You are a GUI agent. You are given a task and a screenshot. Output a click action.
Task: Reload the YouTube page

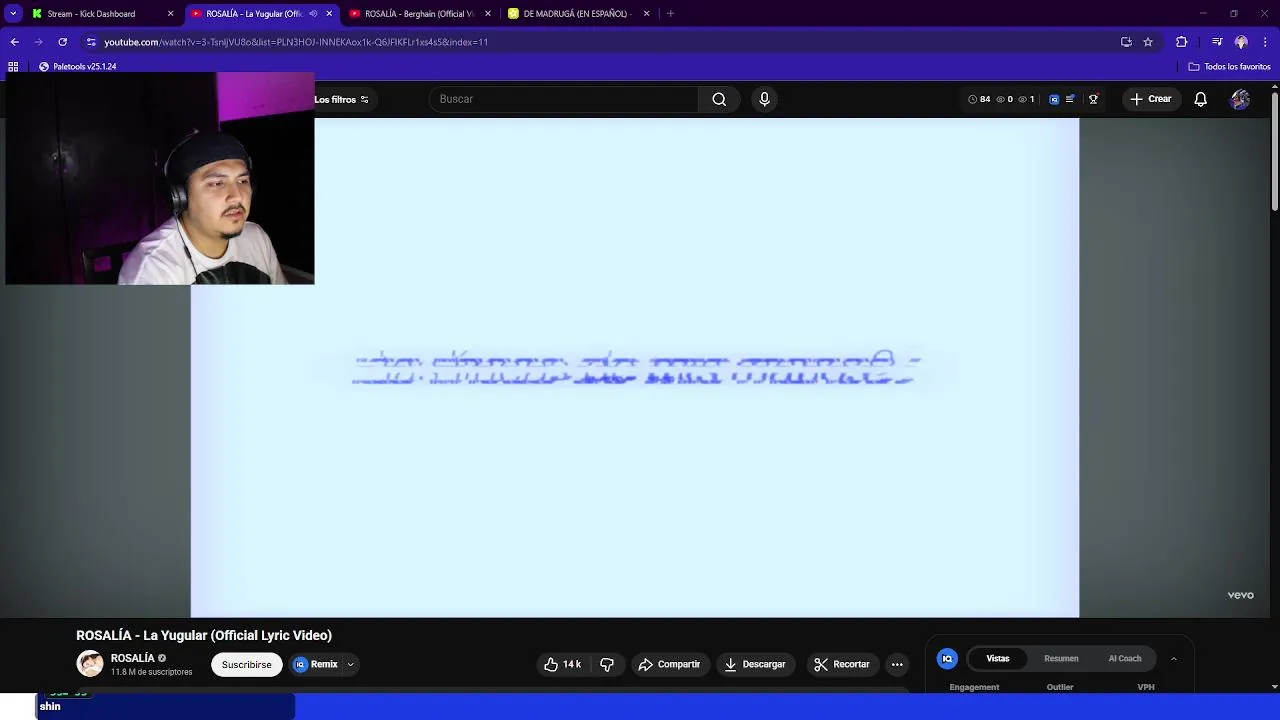62,42
